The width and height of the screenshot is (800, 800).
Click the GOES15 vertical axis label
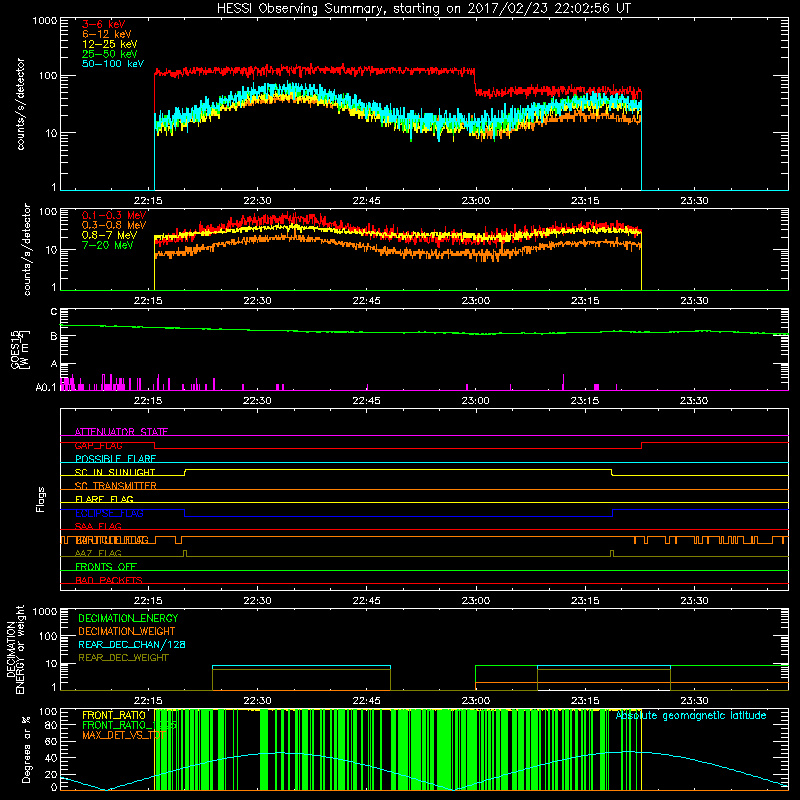click(x=20, y=349)
